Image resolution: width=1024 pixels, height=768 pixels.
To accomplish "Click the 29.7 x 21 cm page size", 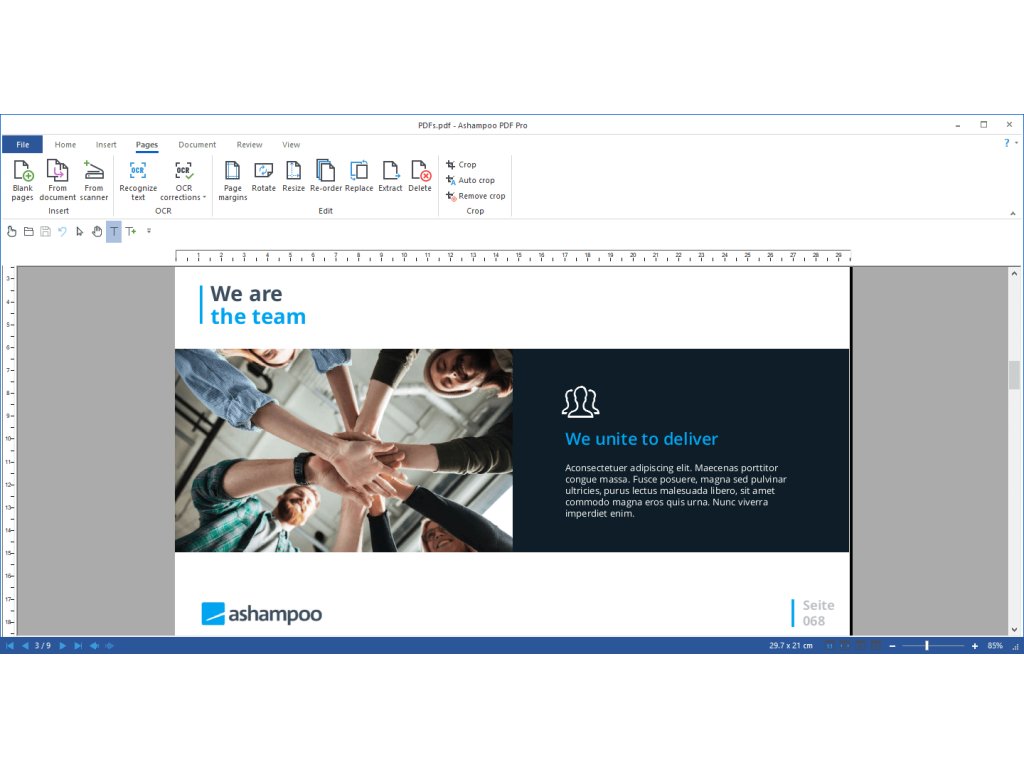I will (x=790, y=645).
